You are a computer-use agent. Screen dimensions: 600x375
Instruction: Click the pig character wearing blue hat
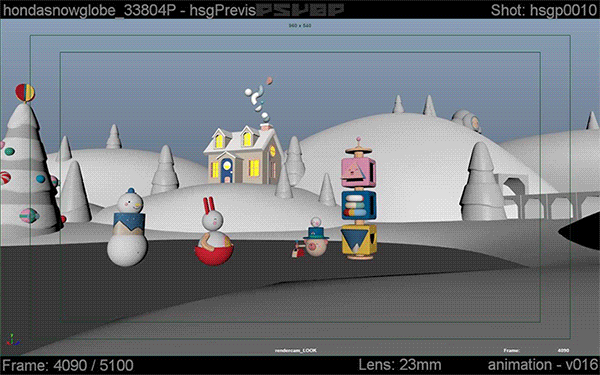coord(316,236)
